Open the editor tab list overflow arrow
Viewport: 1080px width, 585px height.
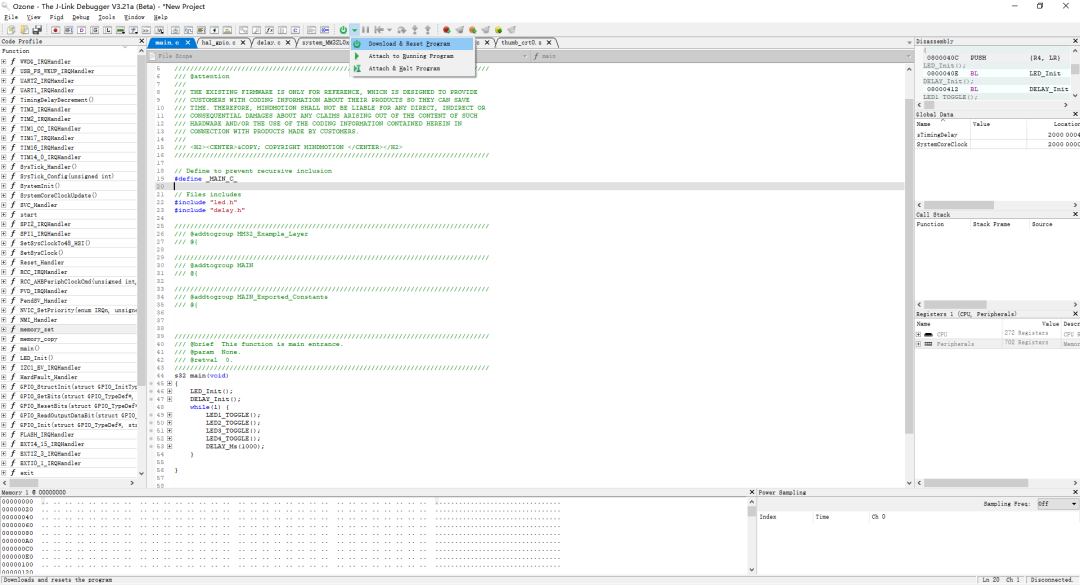coord(908,43)
